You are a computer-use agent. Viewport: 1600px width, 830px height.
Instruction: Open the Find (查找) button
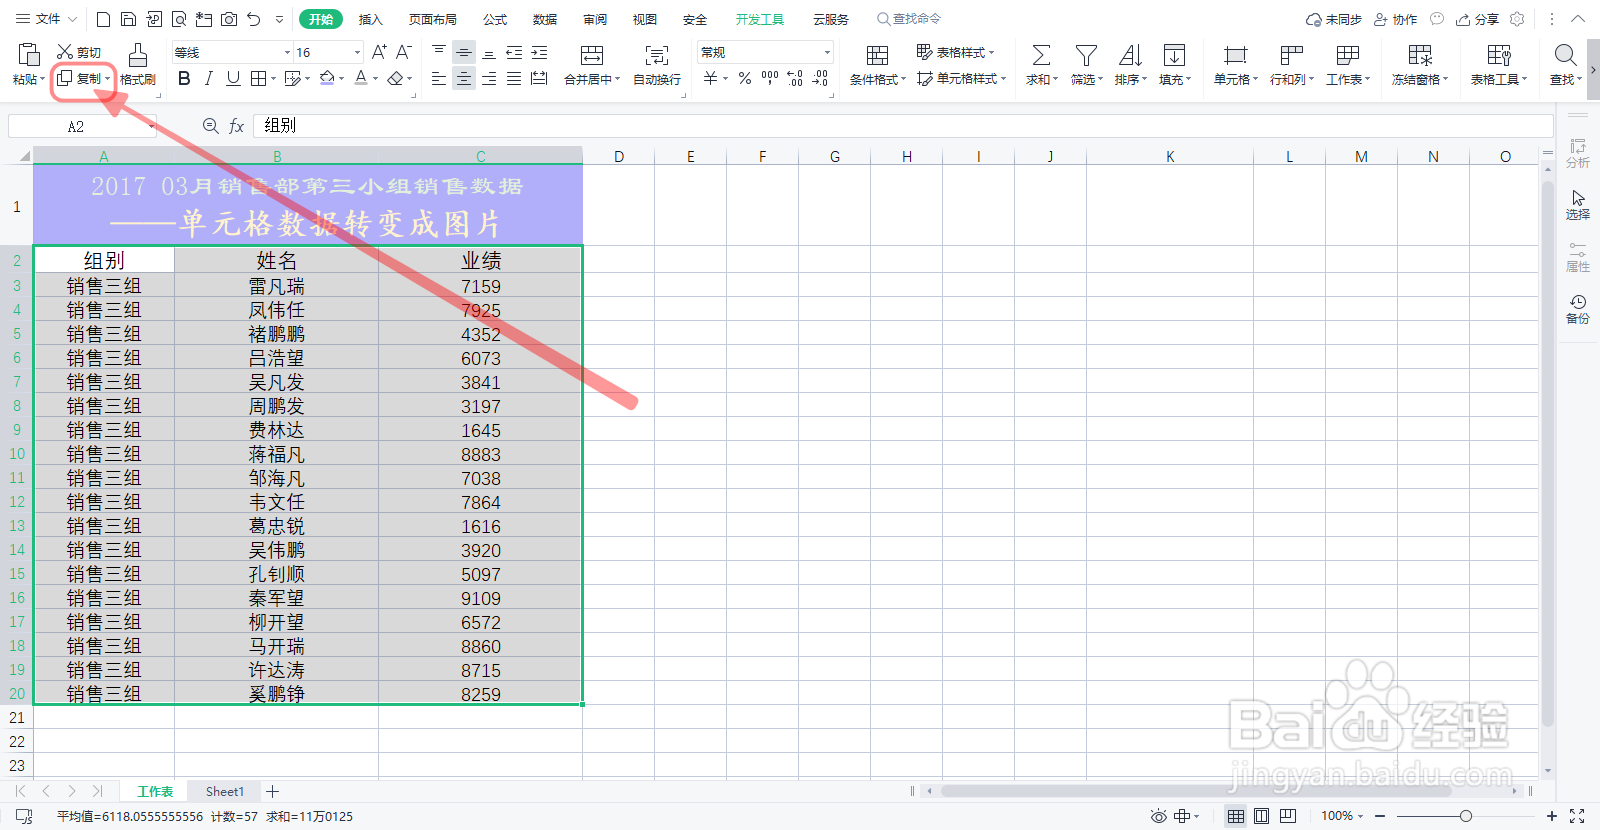pyautogui.click(x=1566, y=65)
